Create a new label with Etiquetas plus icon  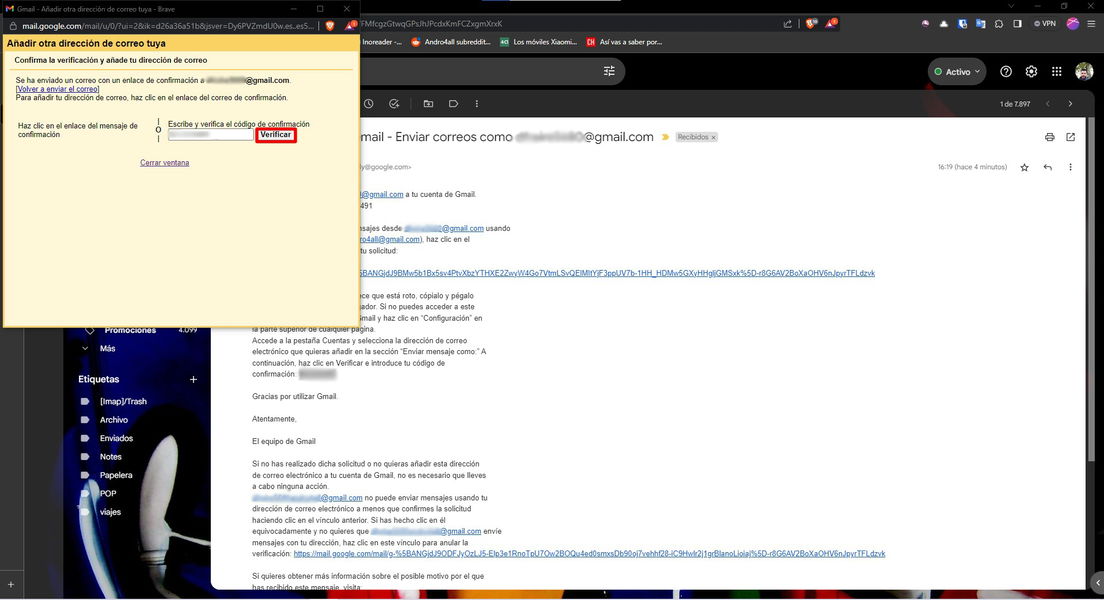(x=194, y=380)
